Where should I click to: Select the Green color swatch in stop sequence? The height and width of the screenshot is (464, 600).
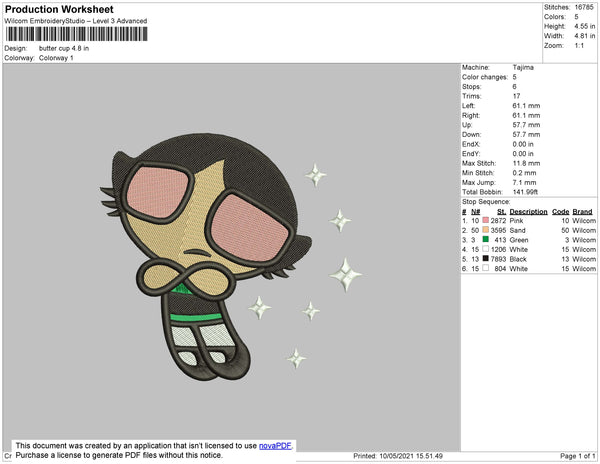[486, 239]
